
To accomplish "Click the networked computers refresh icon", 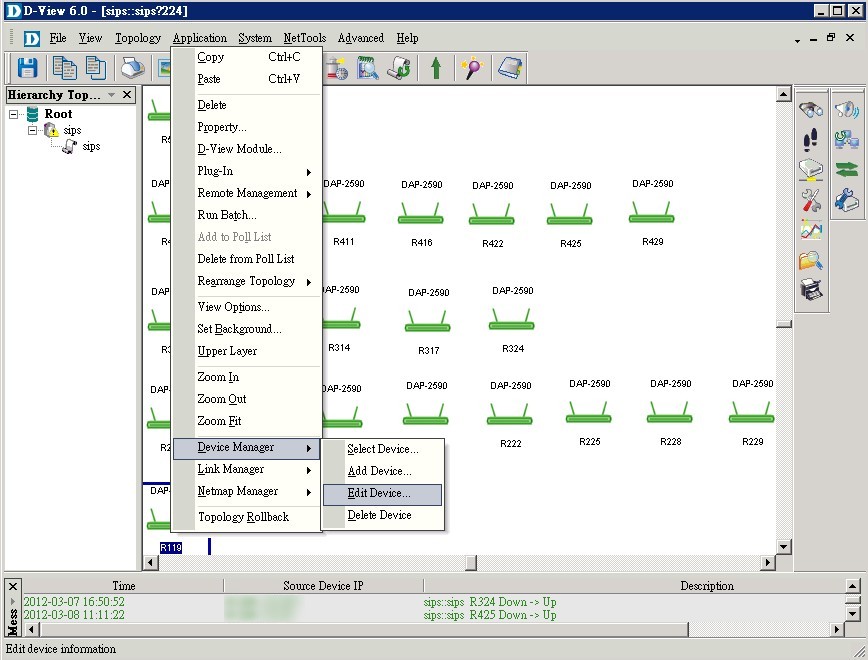I will pyautogui.click(x=846, y=139).
